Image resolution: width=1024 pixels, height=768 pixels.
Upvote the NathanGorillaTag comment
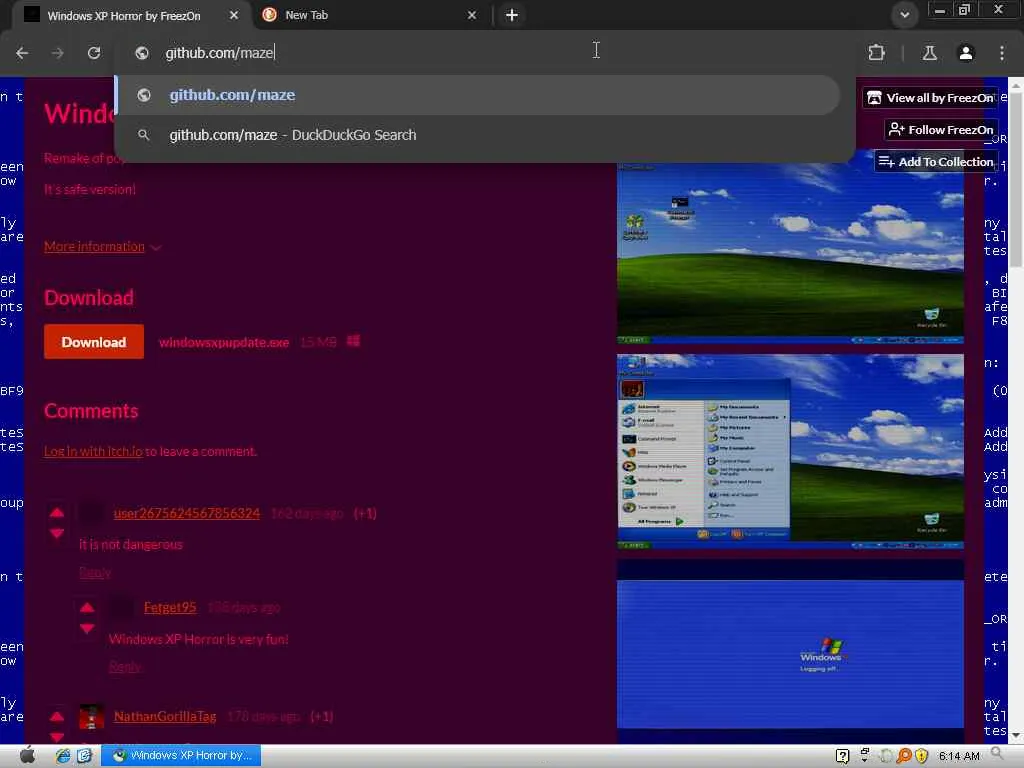point(57,716)
